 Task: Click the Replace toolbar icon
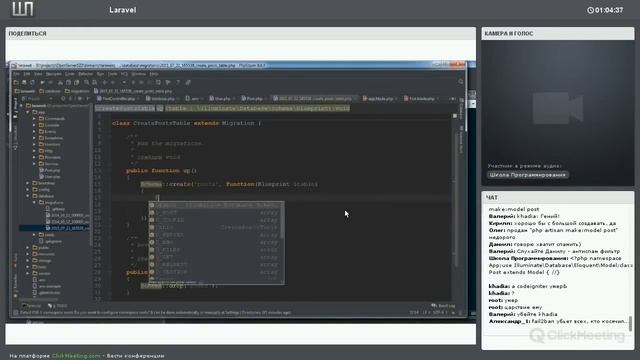[x=95, y=82]
